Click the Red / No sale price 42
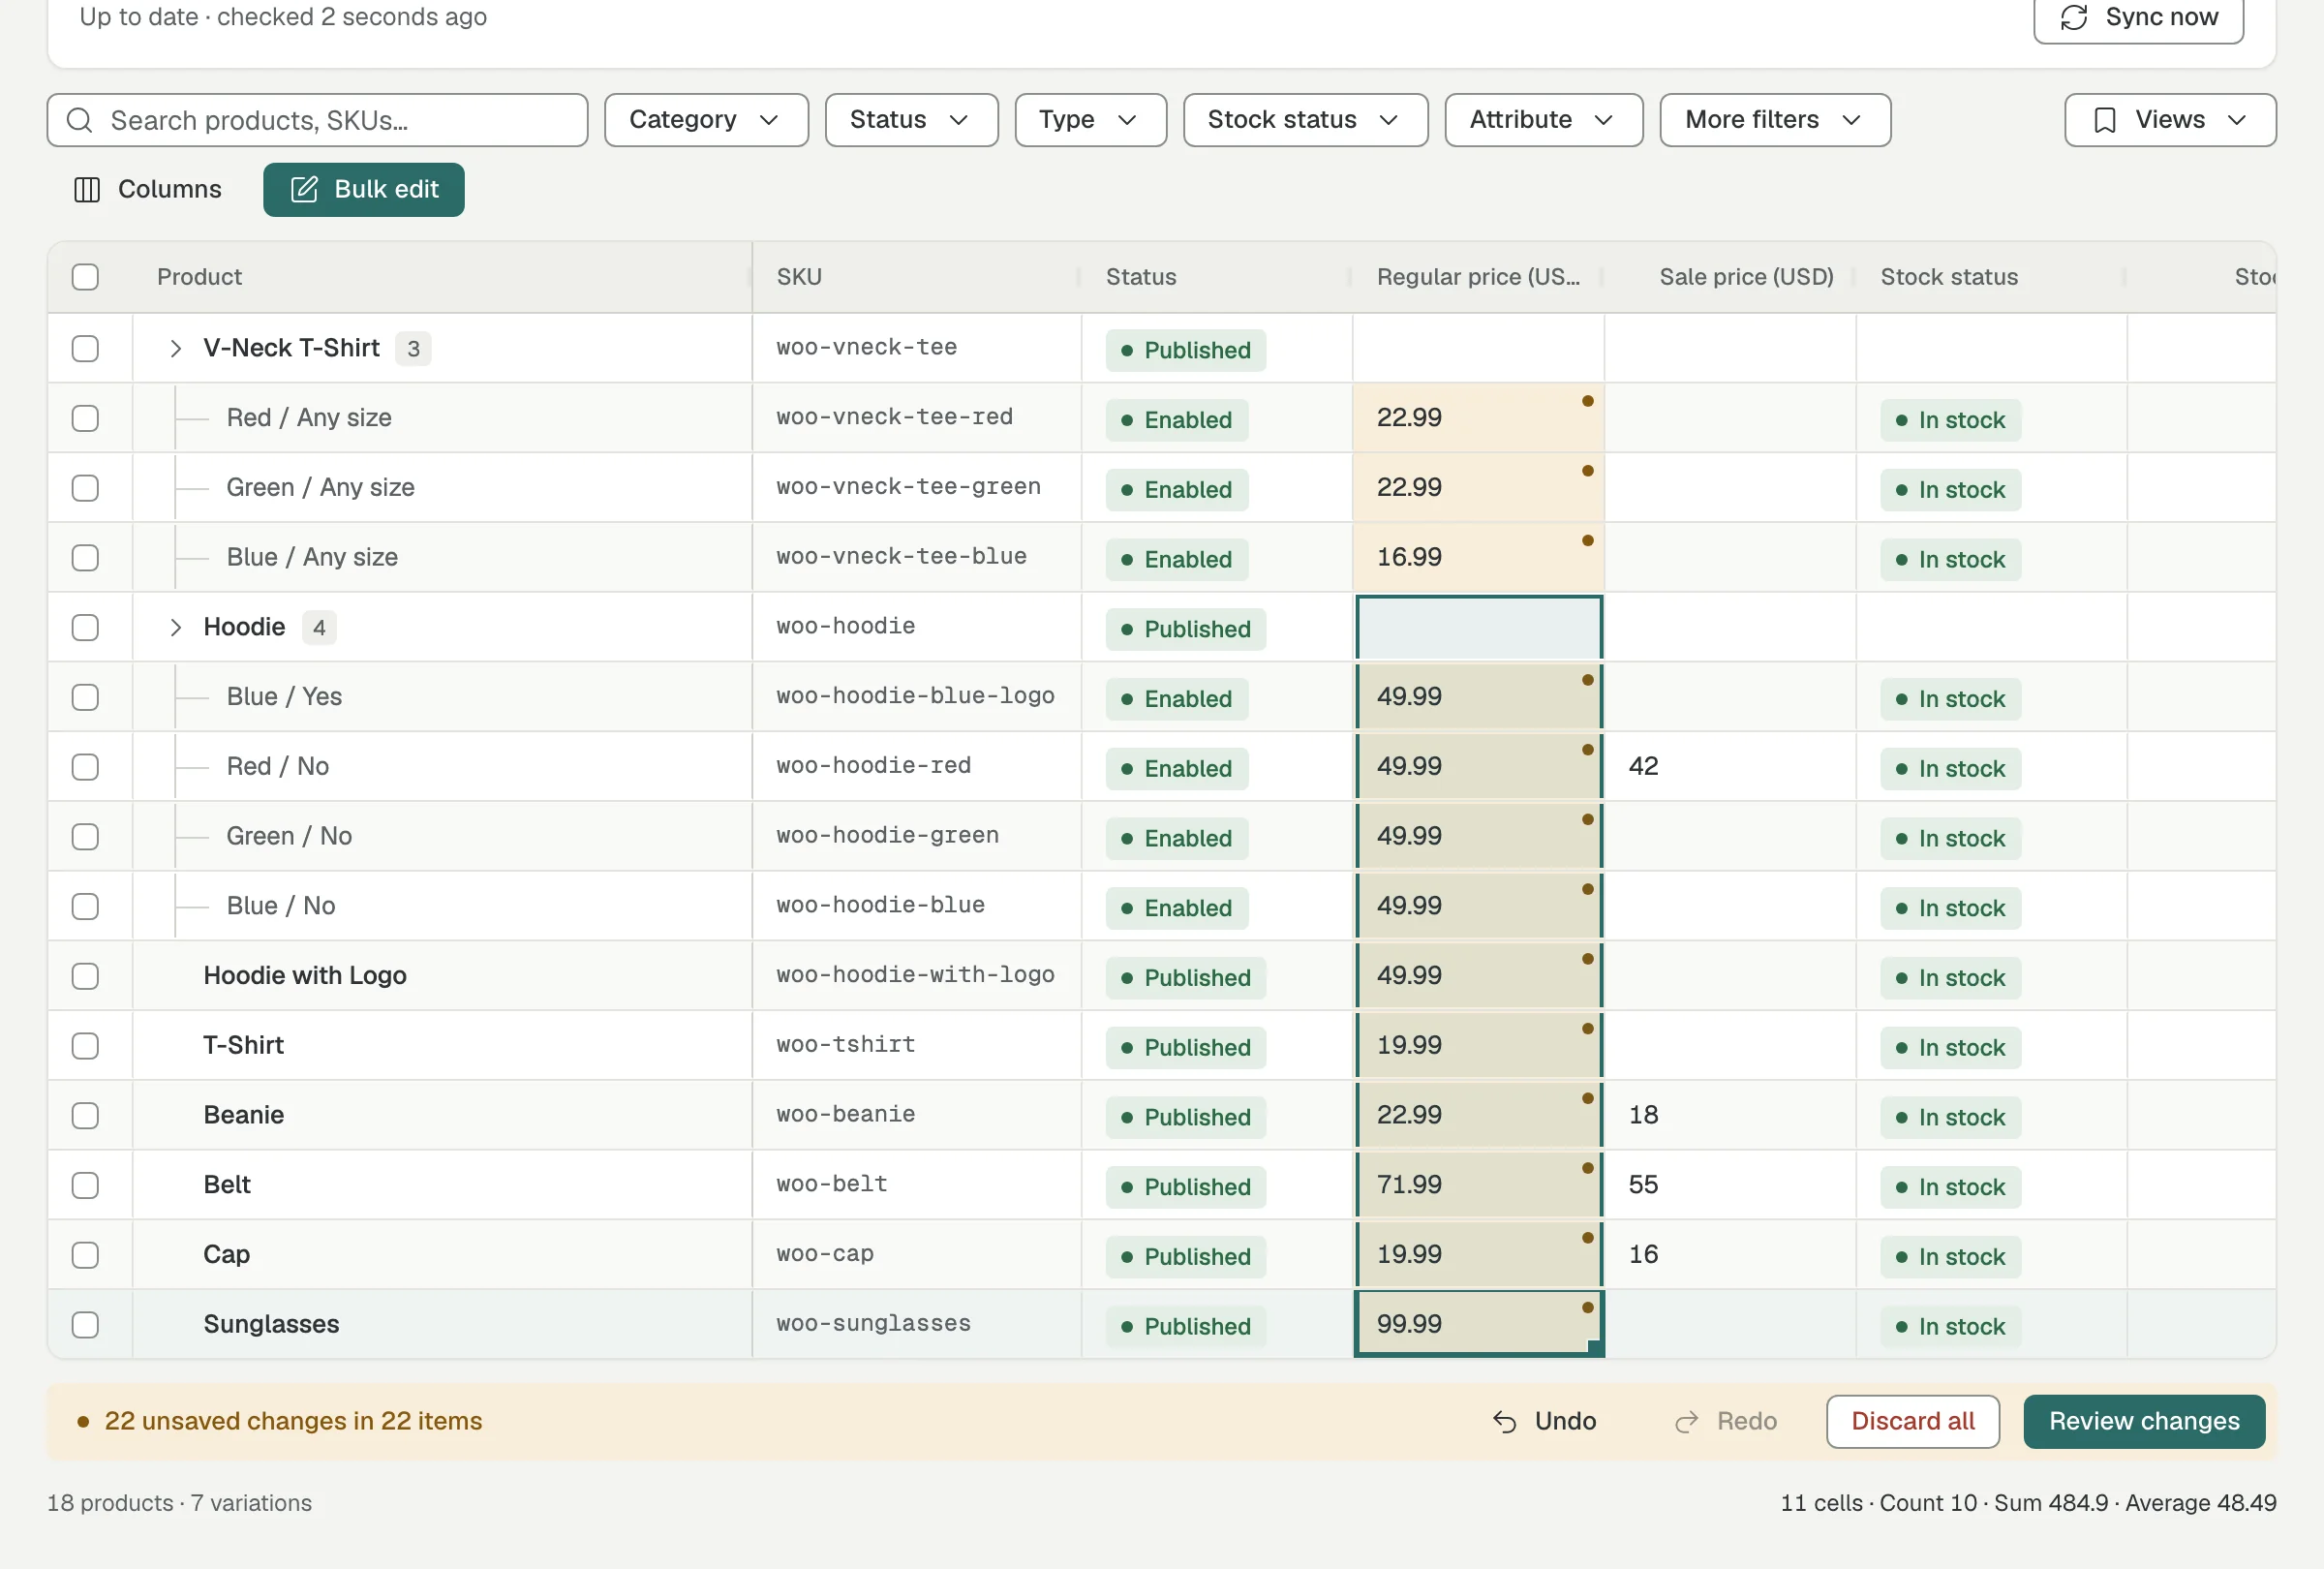 1730,767
